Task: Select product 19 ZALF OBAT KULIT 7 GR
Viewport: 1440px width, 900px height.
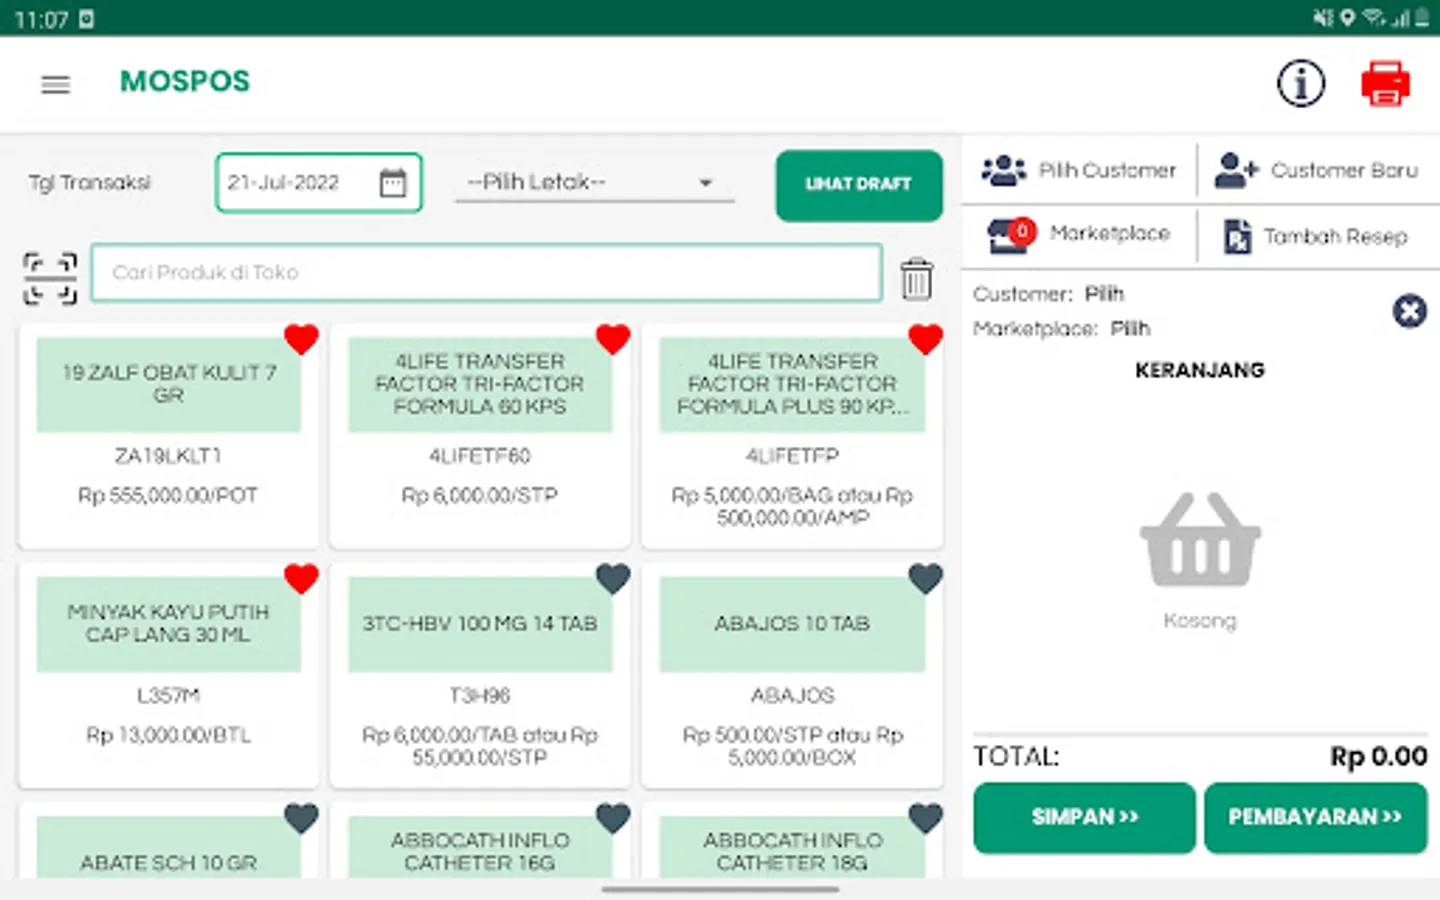Action: (x=168, y=436)
